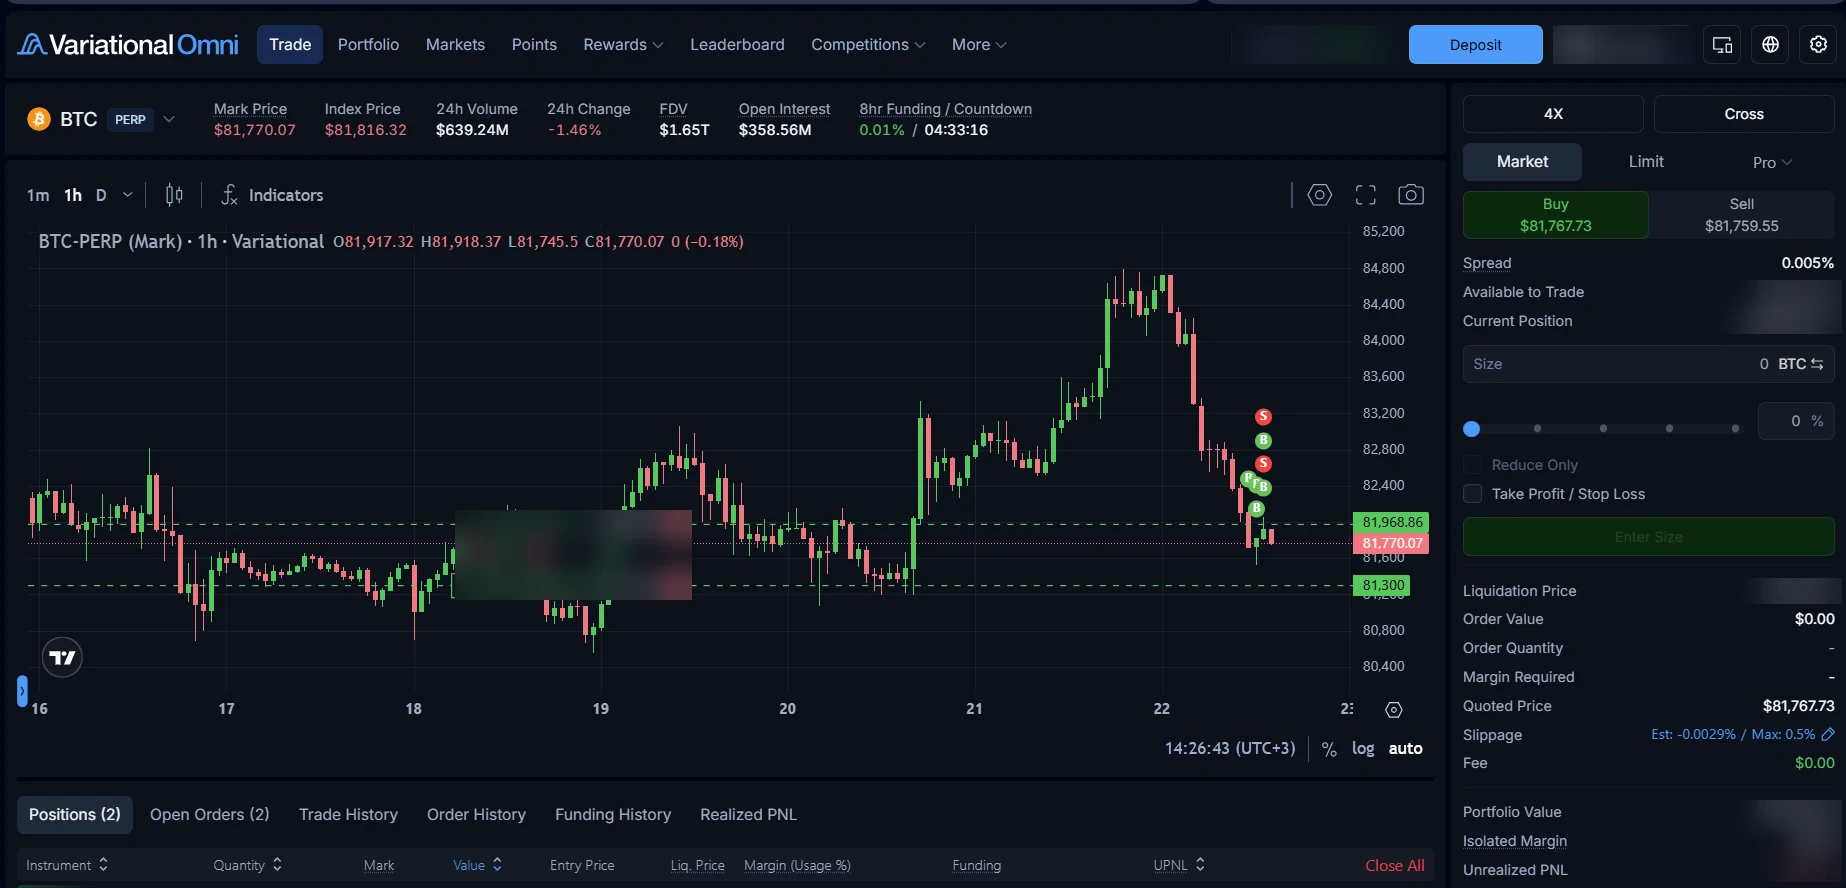Click the size percentage input box
Image resolution: width=1846 pixels, height=888 pixels.
tap(1796, 421)
